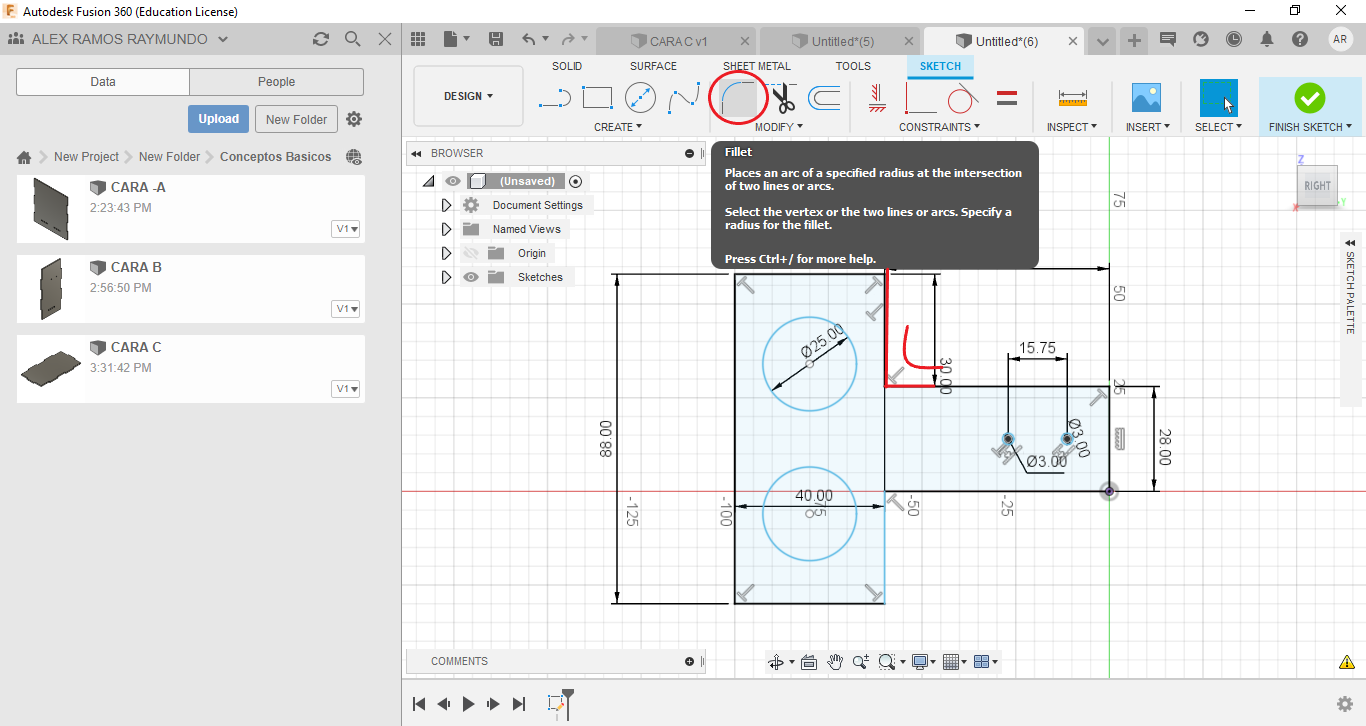
Task: Open the DESIGN workspace dropdown
Action: (468, 97)
